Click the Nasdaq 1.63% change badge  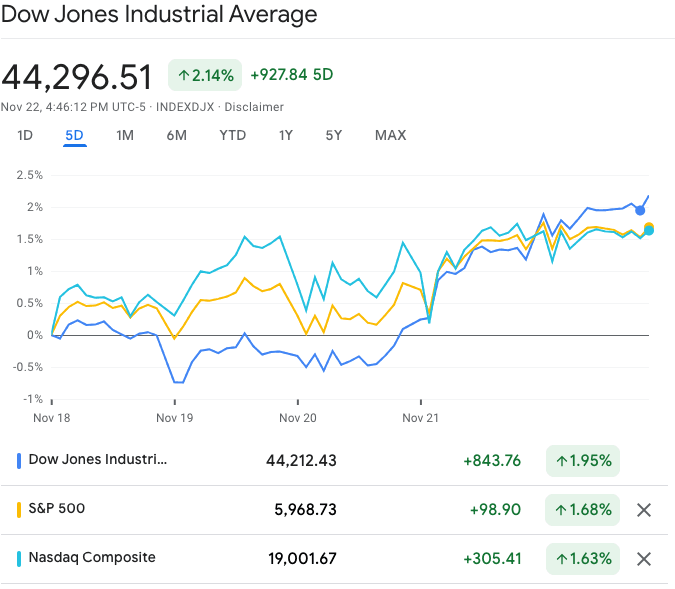click(583, 559)
